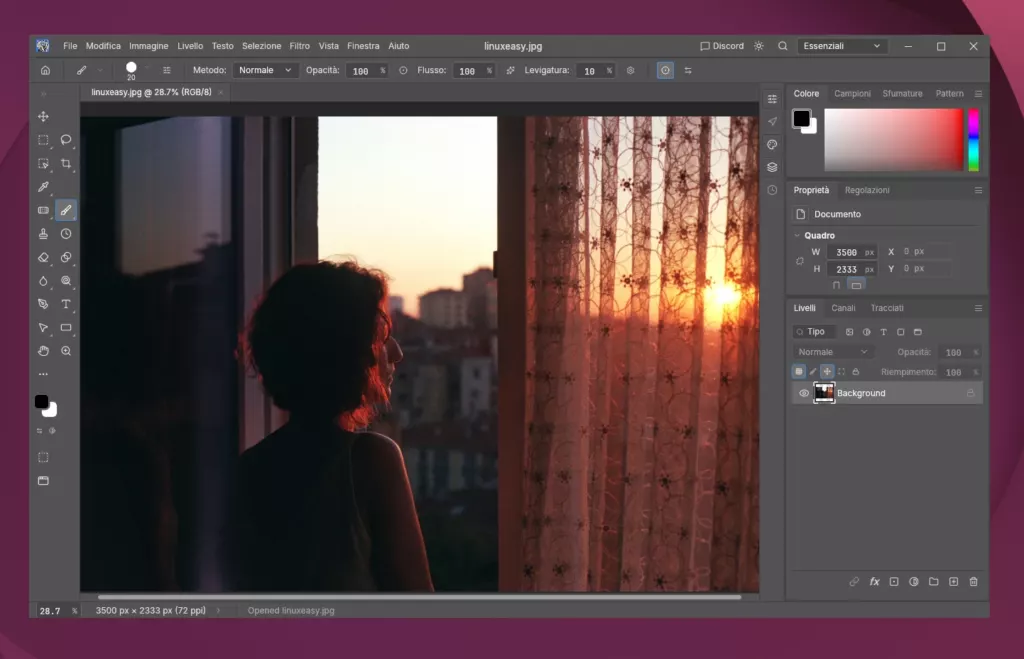
Task: Close the linuxeasy.jpg document tab
Action: [x=221, y=93]
